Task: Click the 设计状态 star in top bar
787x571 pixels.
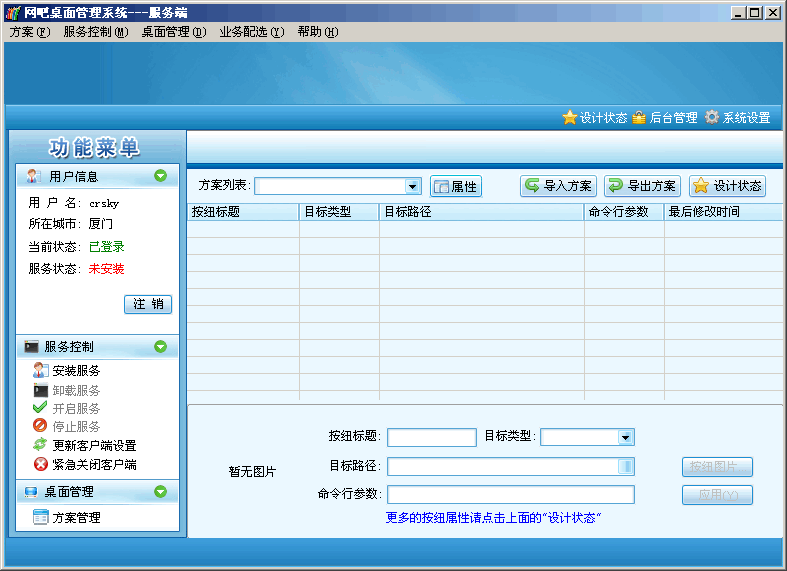Action: [x=570, y=117]
